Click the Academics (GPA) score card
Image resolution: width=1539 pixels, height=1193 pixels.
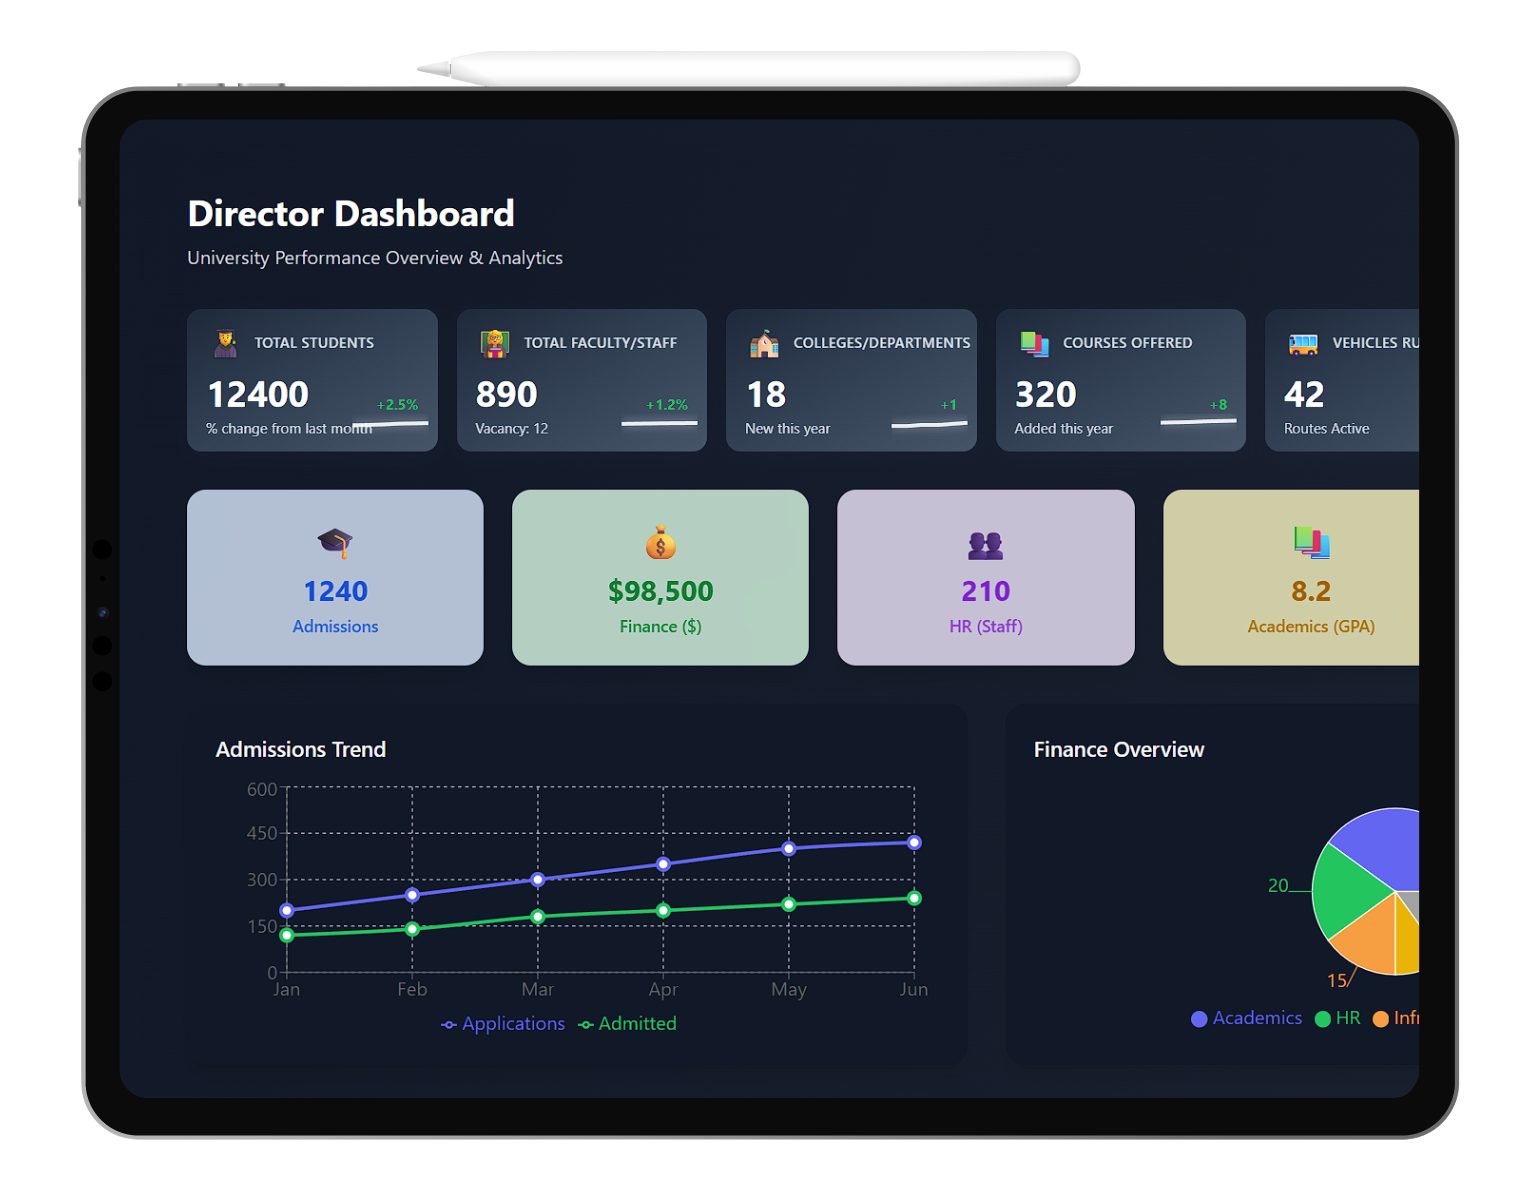click(x=1311, y=578)
